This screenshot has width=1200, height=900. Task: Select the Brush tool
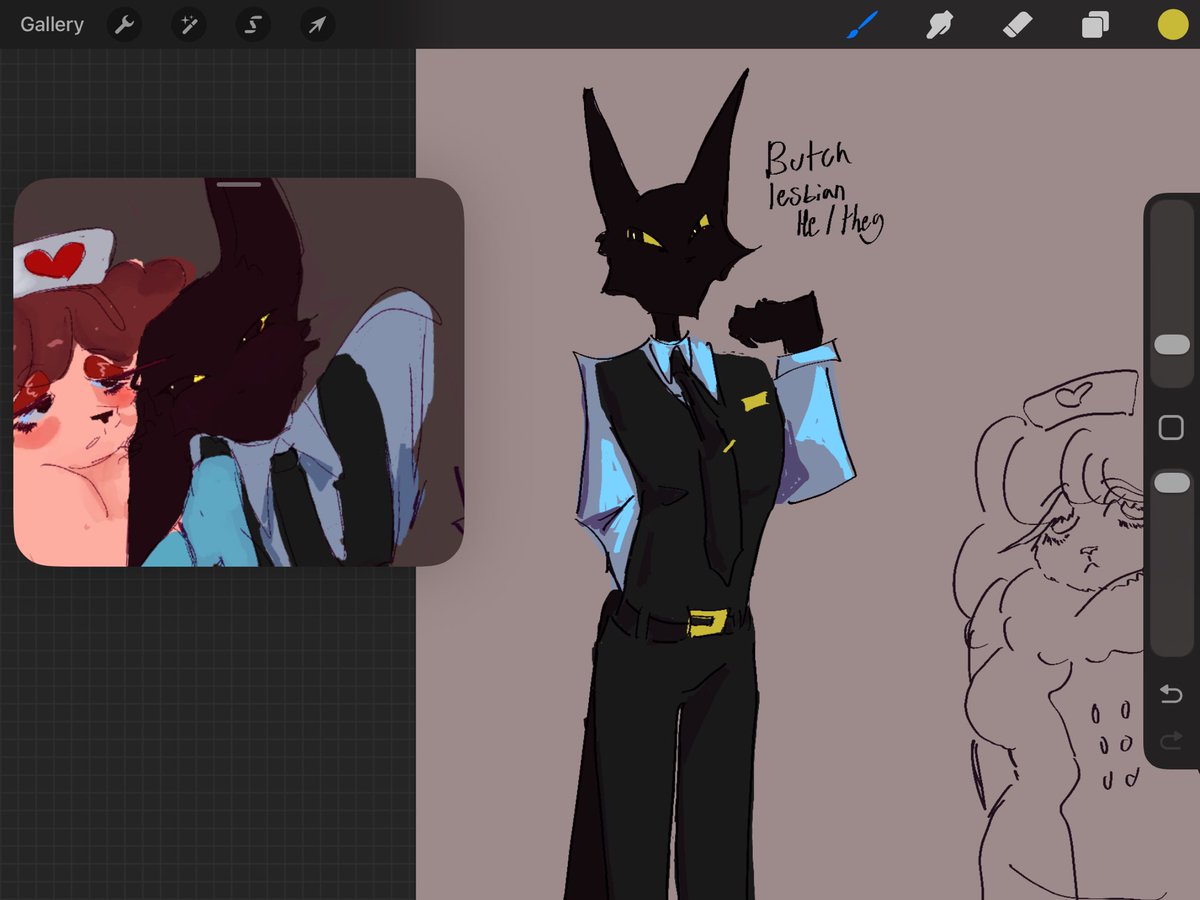[862, 25]
